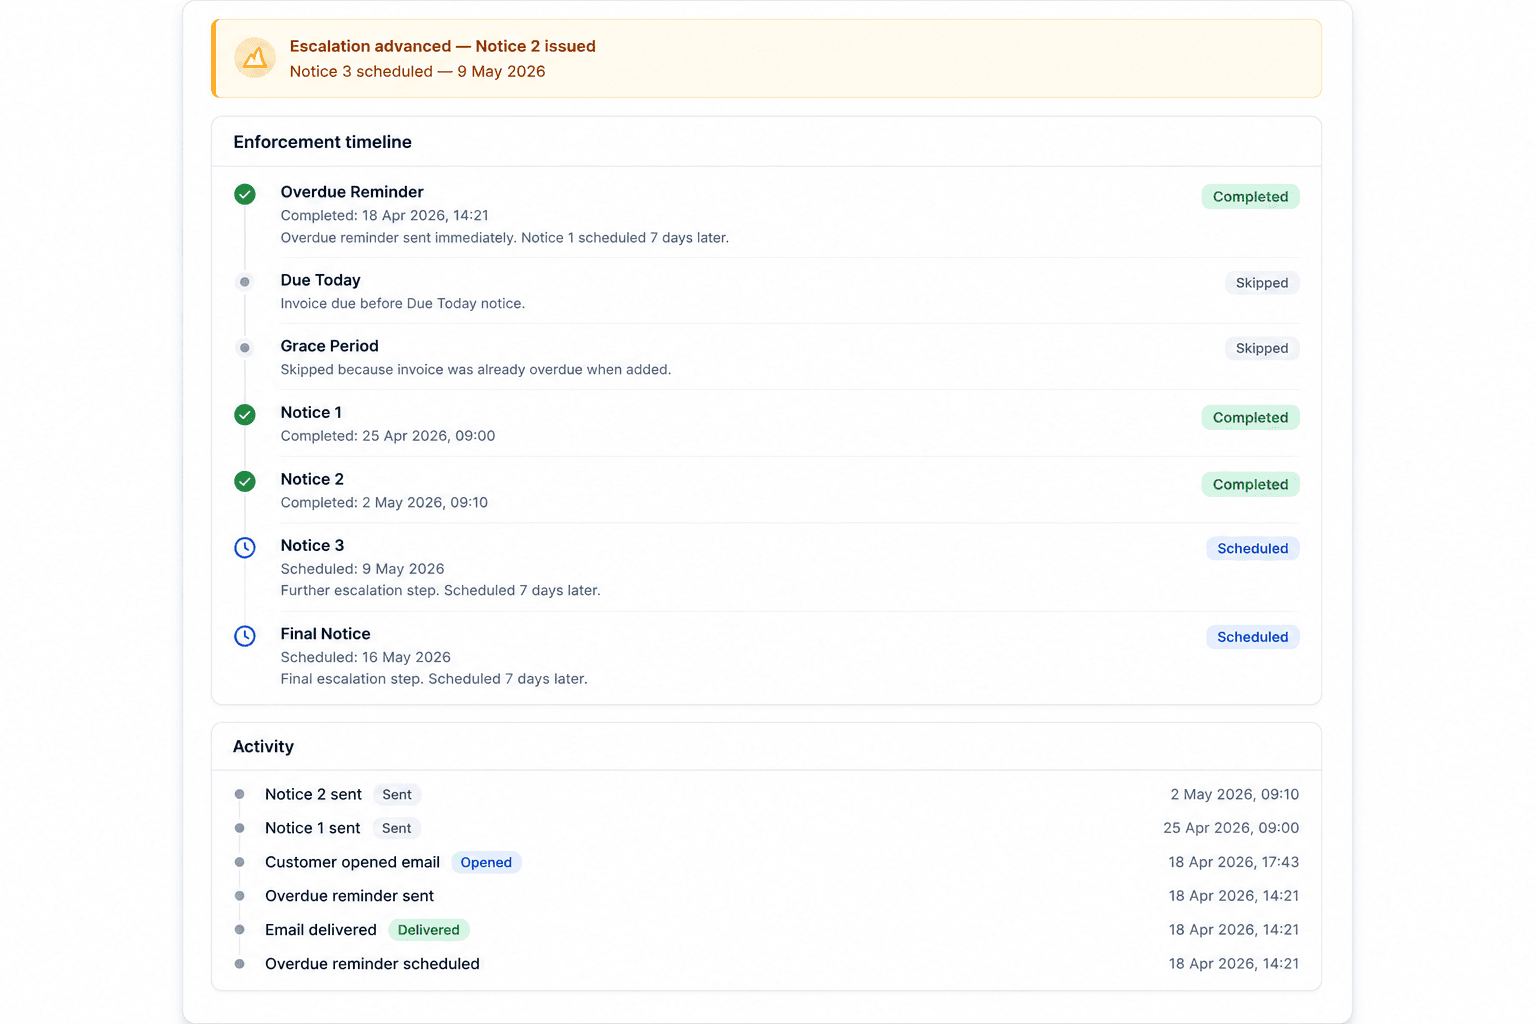Click the '18 Apr 2026, 17:43' activity timestamp

(1233, 862)
